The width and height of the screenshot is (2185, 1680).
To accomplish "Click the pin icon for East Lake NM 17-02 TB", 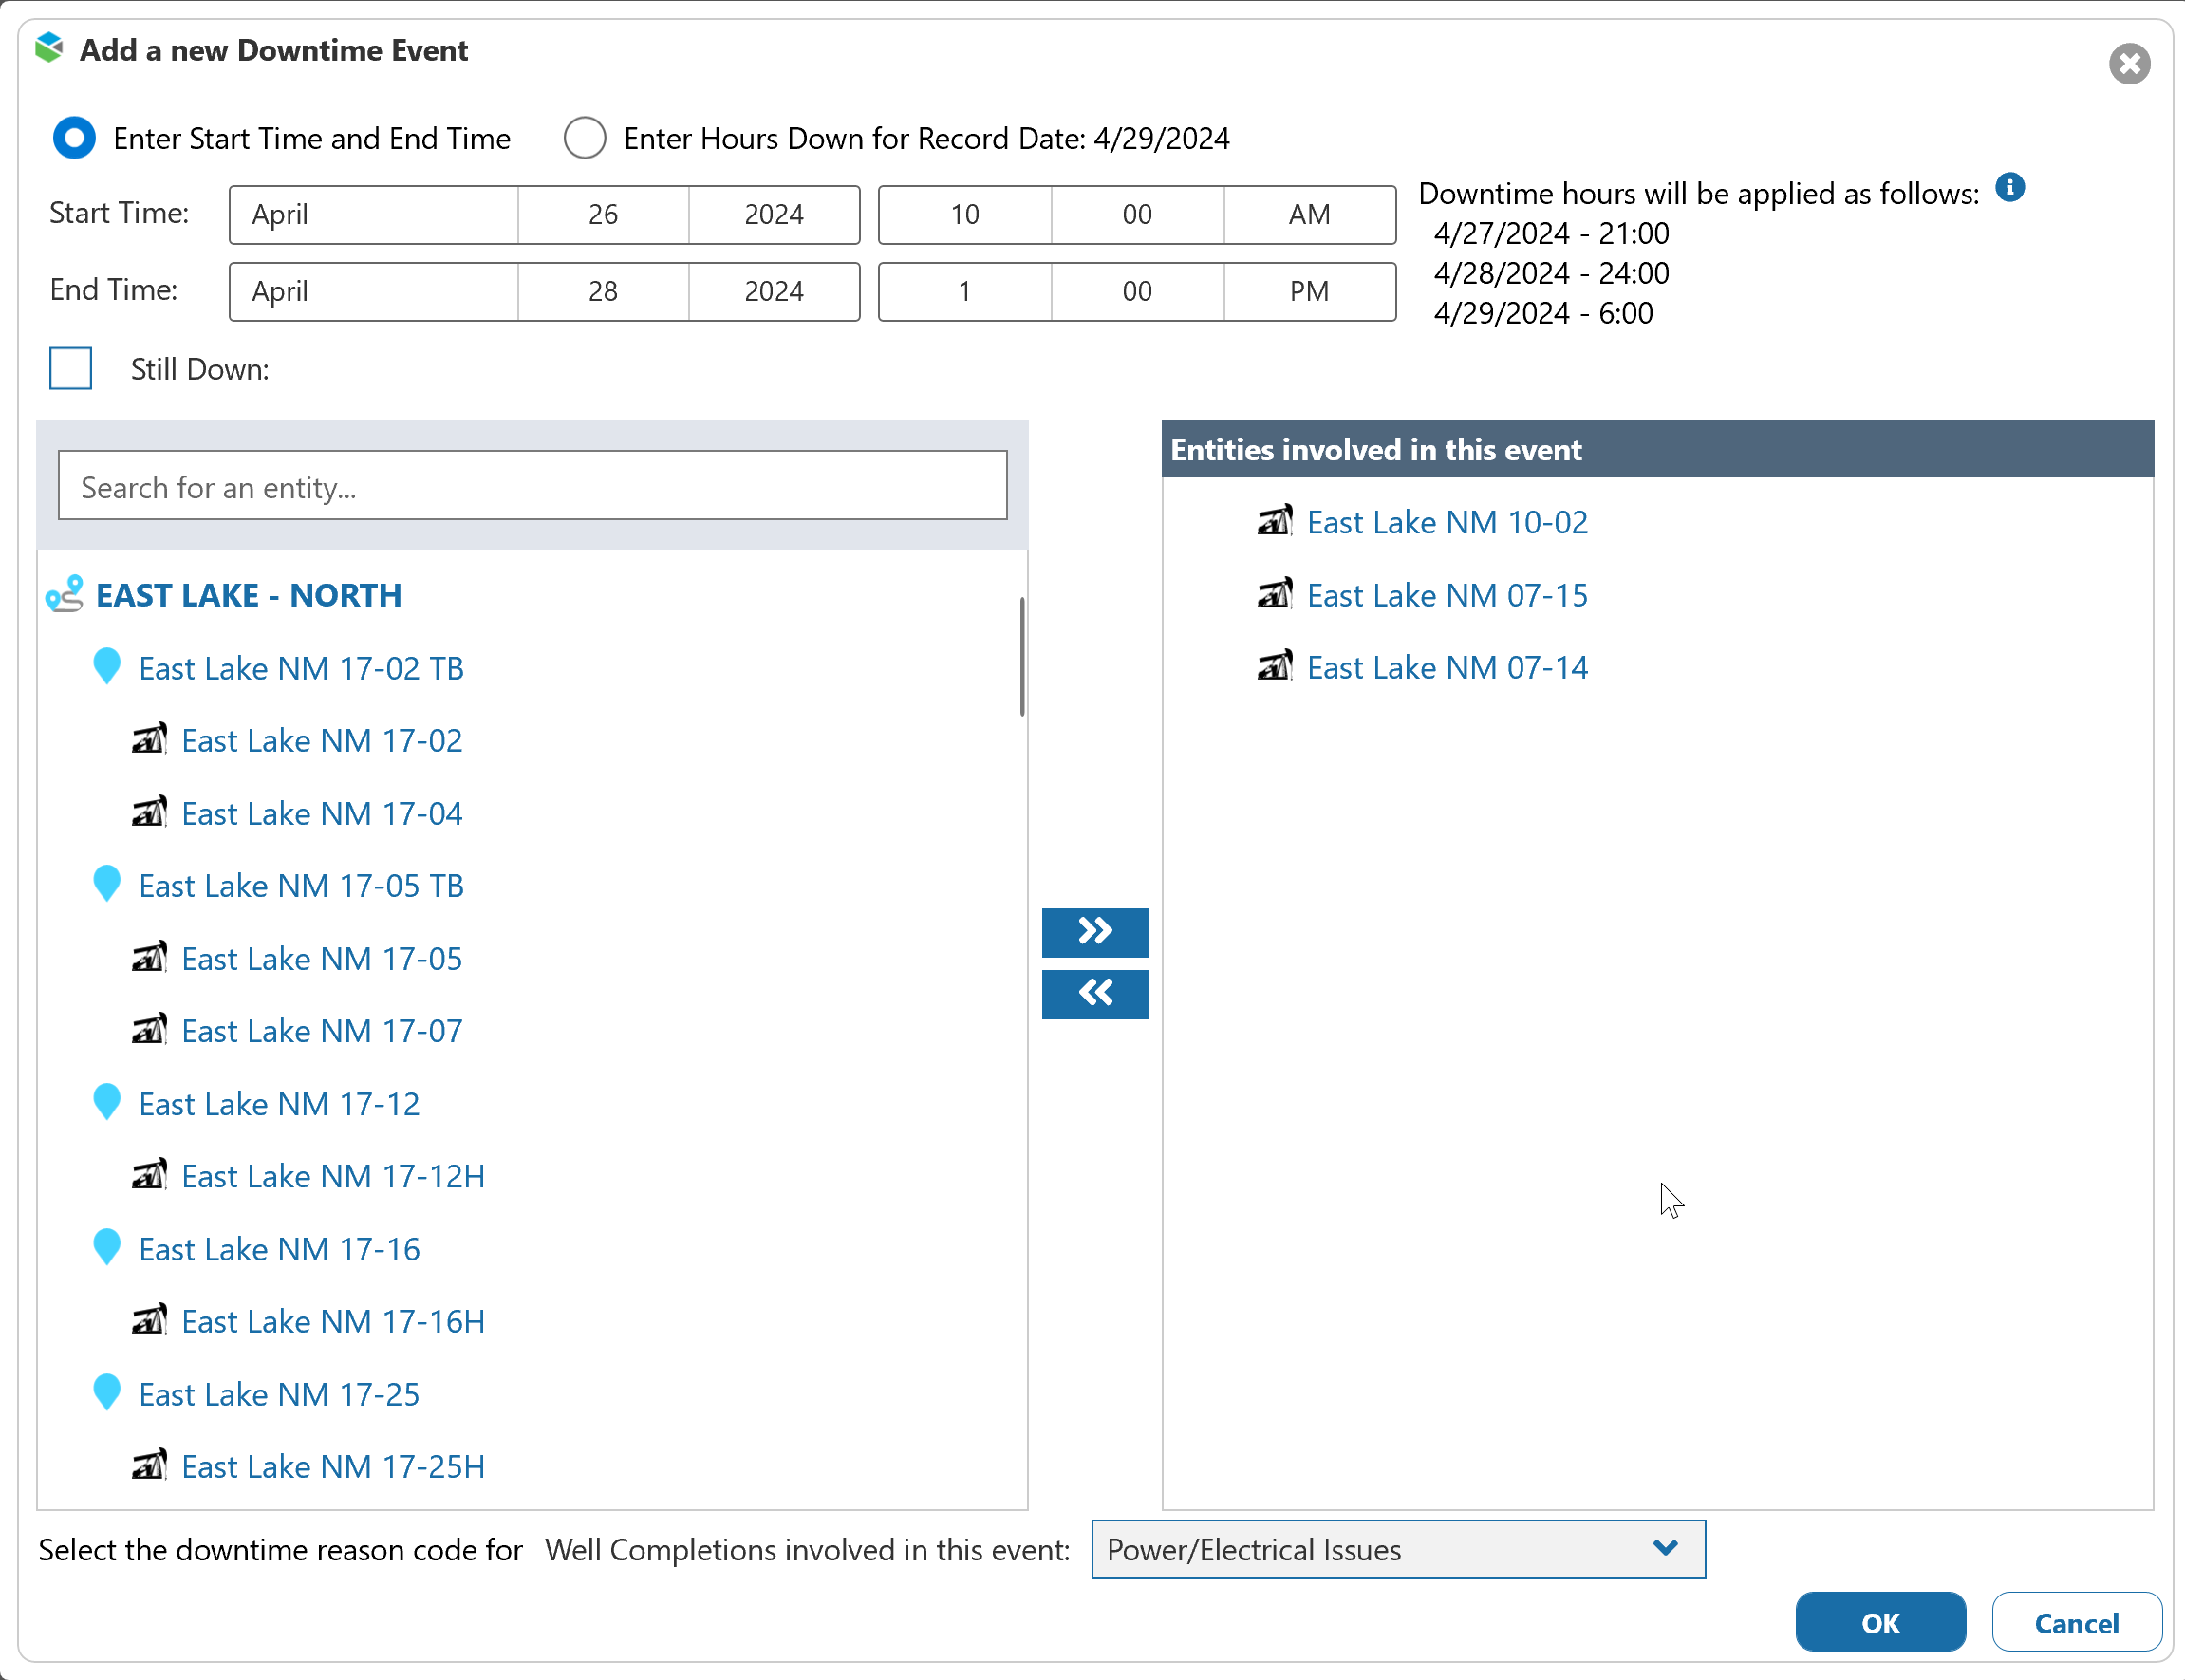I will (106, 666).
